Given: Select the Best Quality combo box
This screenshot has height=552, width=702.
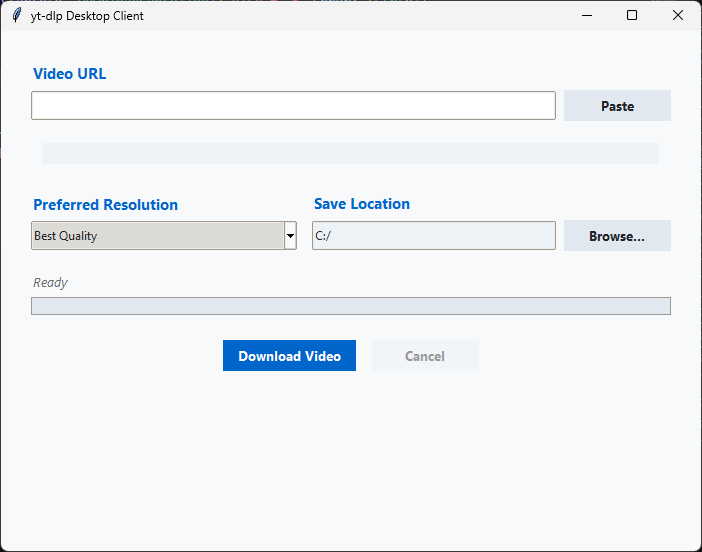Looking at the screenshot, I should [164, 235].
